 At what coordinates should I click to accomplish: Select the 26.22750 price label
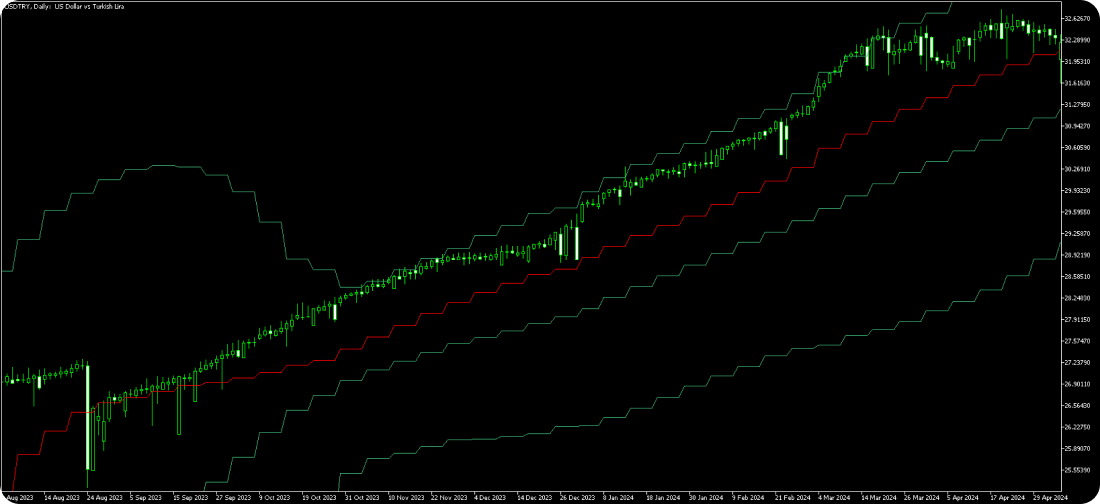pyautogui.click(x=1079, y=427)
